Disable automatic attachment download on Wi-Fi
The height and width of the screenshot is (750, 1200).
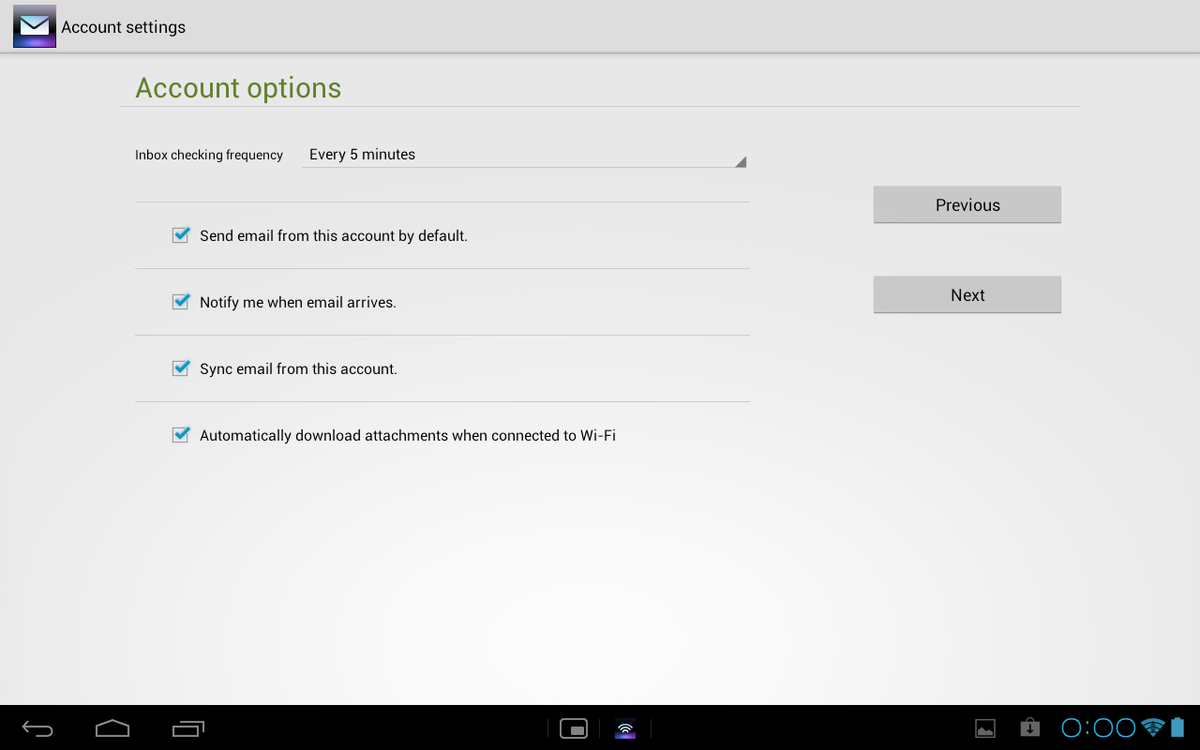(x=181, y=436)
